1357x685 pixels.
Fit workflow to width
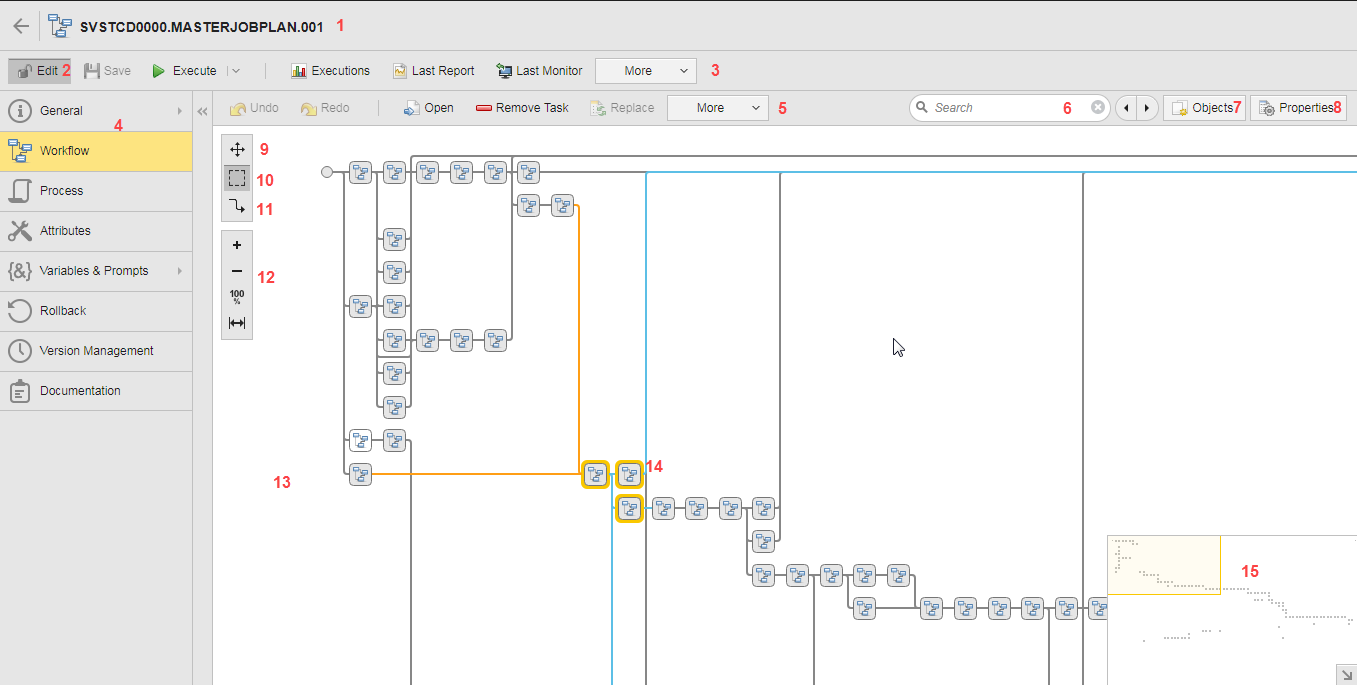pos(237,323)
